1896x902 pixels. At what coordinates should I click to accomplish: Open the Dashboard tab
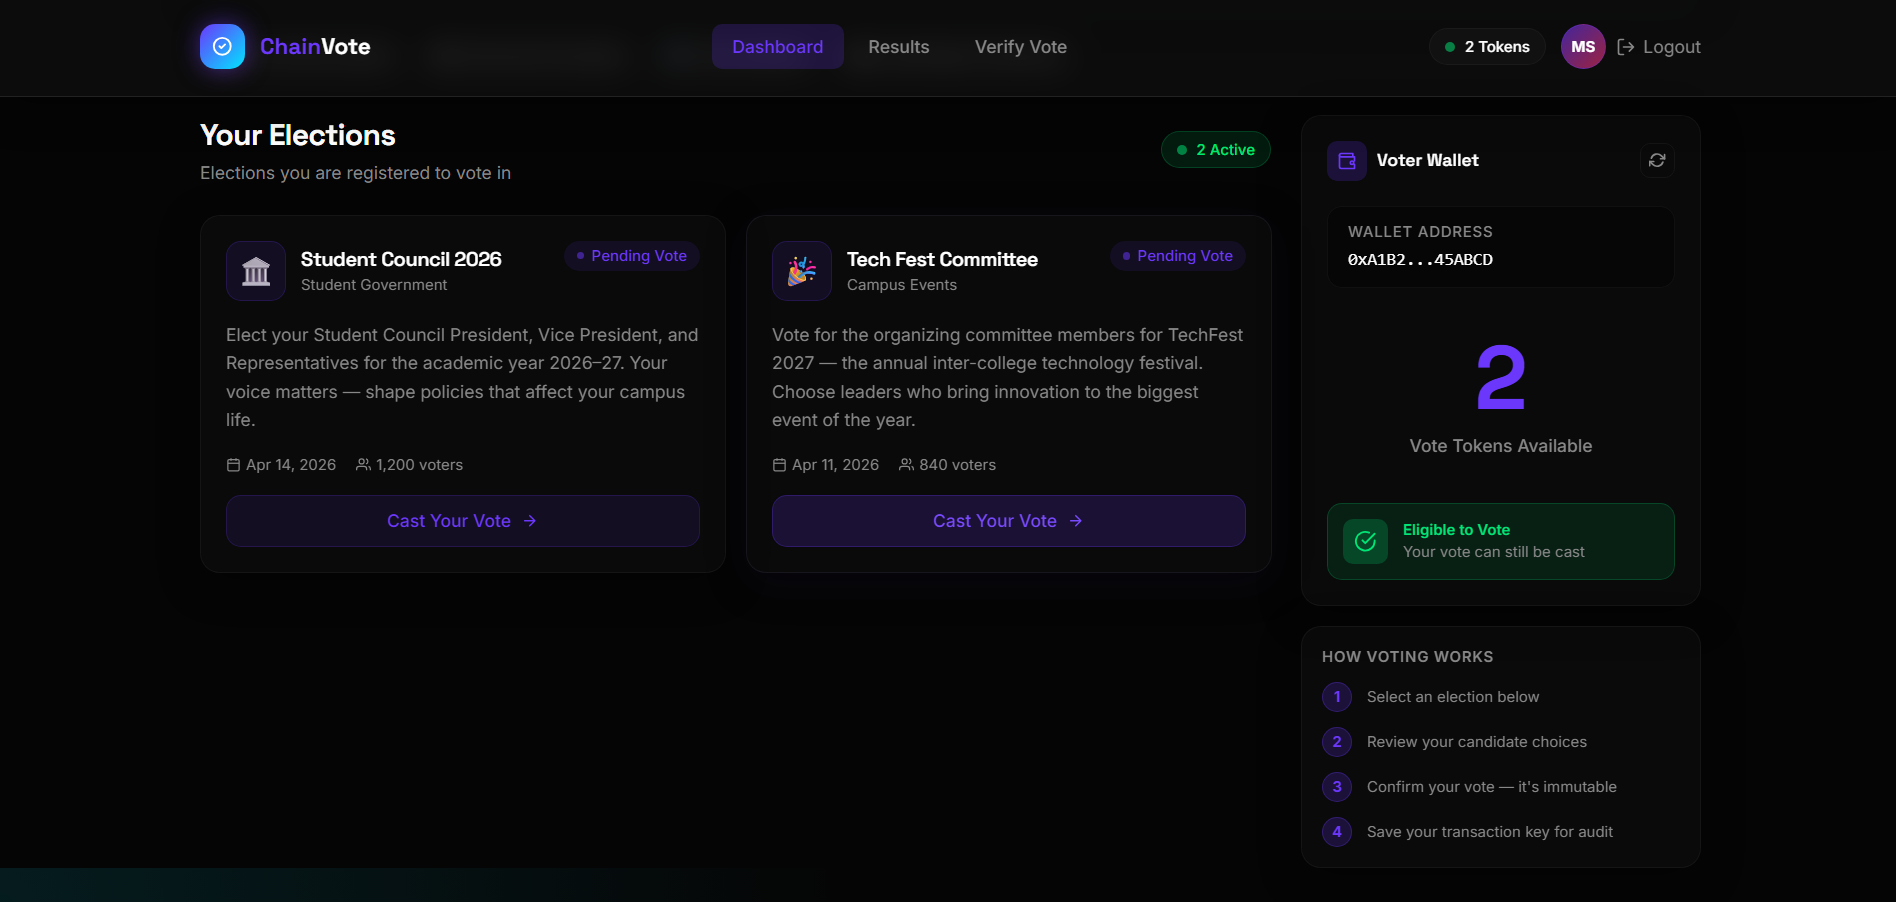777,47
